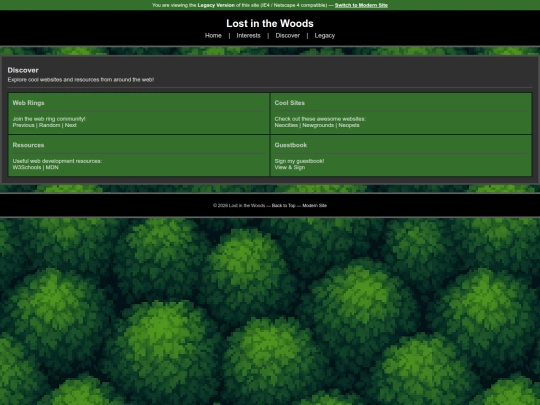
Task: Click the Discover section heading
Action: [23, 70]
